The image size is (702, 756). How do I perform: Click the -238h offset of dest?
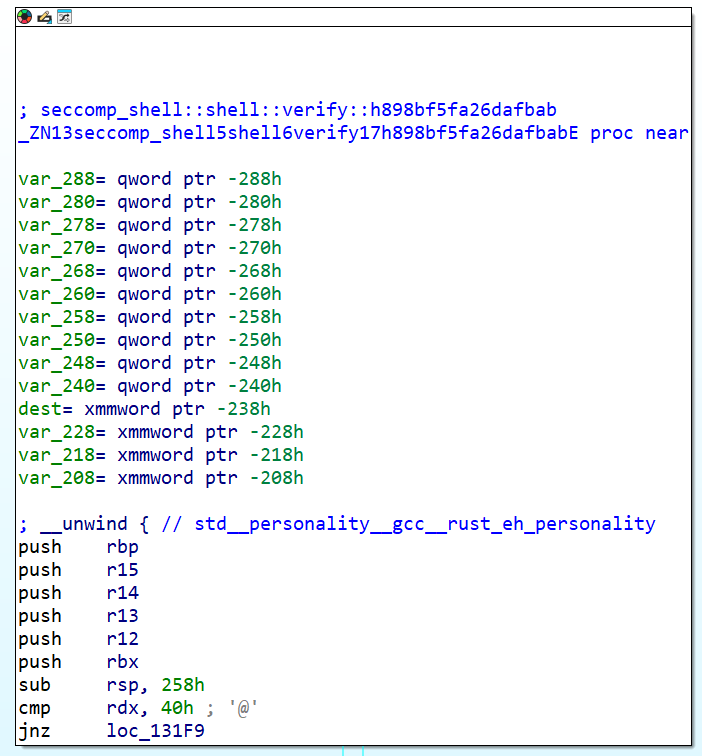[244, 409]
